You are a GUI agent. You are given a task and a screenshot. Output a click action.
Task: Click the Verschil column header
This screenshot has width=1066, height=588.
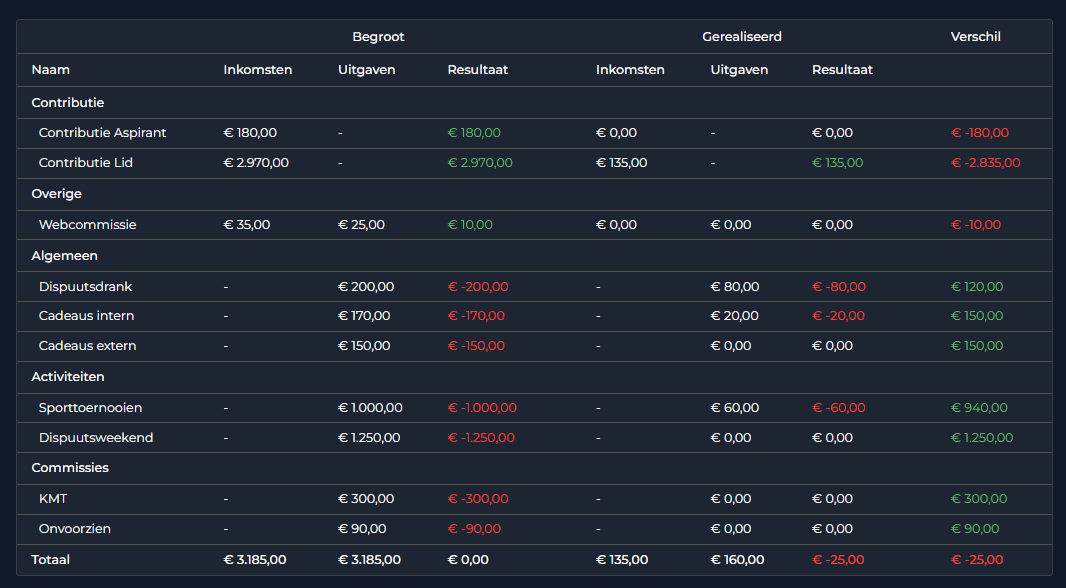(976, 37)
